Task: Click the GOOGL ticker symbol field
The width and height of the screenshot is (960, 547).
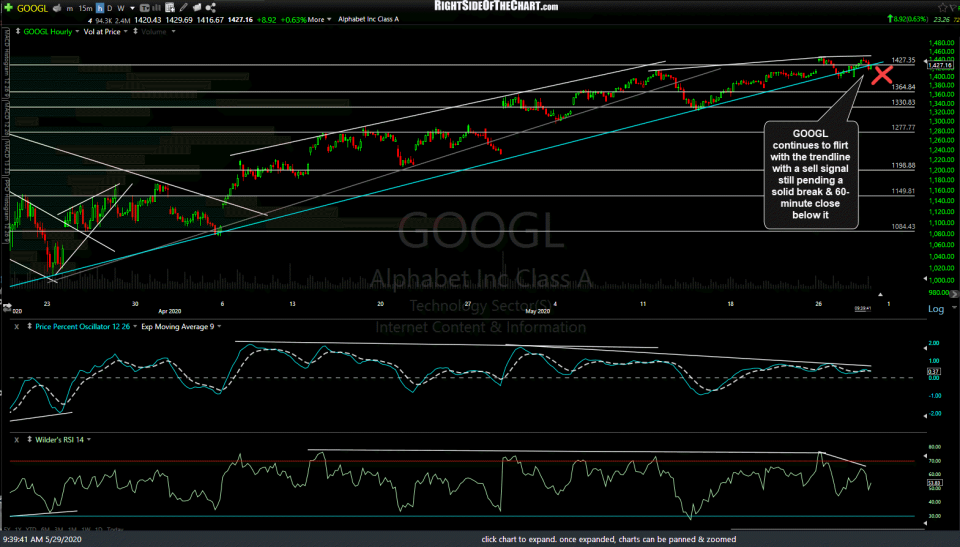Action: (32, 8)
